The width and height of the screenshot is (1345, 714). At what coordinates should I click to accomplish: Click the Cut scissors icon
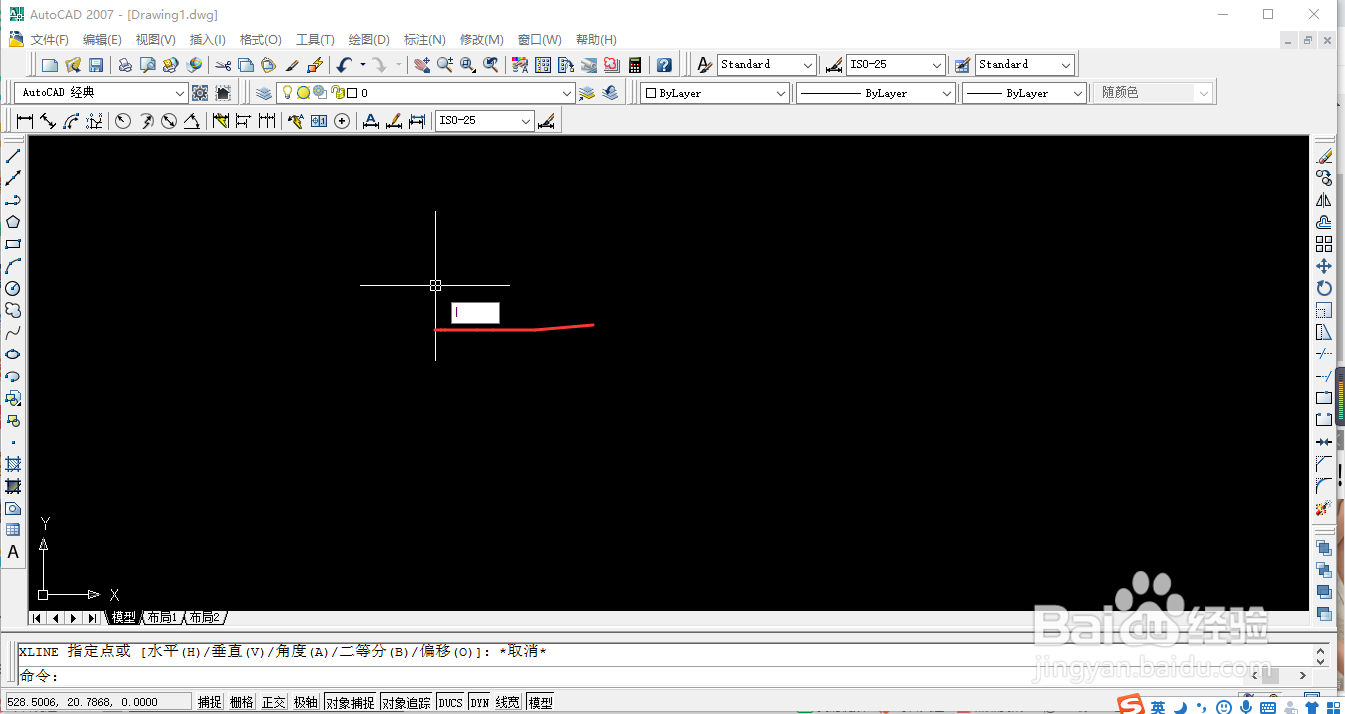point(223,65)
